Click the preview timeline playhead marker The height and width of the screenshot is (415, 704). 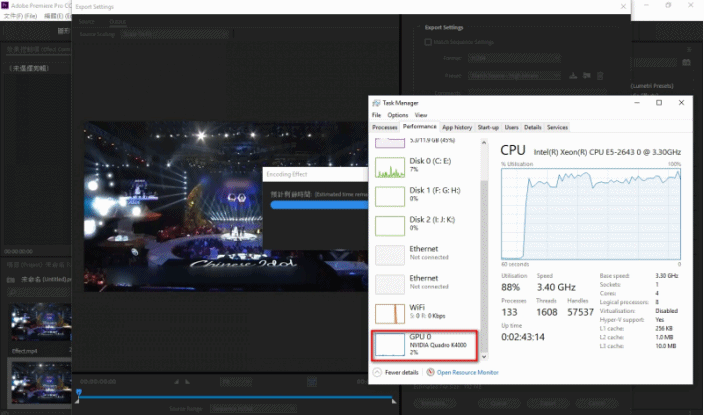[79, 393]
